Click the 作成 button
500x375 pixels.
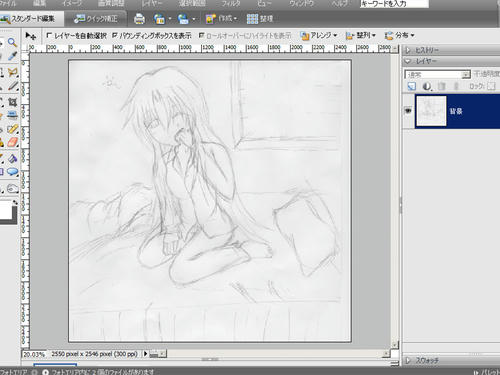coord(221,19)
